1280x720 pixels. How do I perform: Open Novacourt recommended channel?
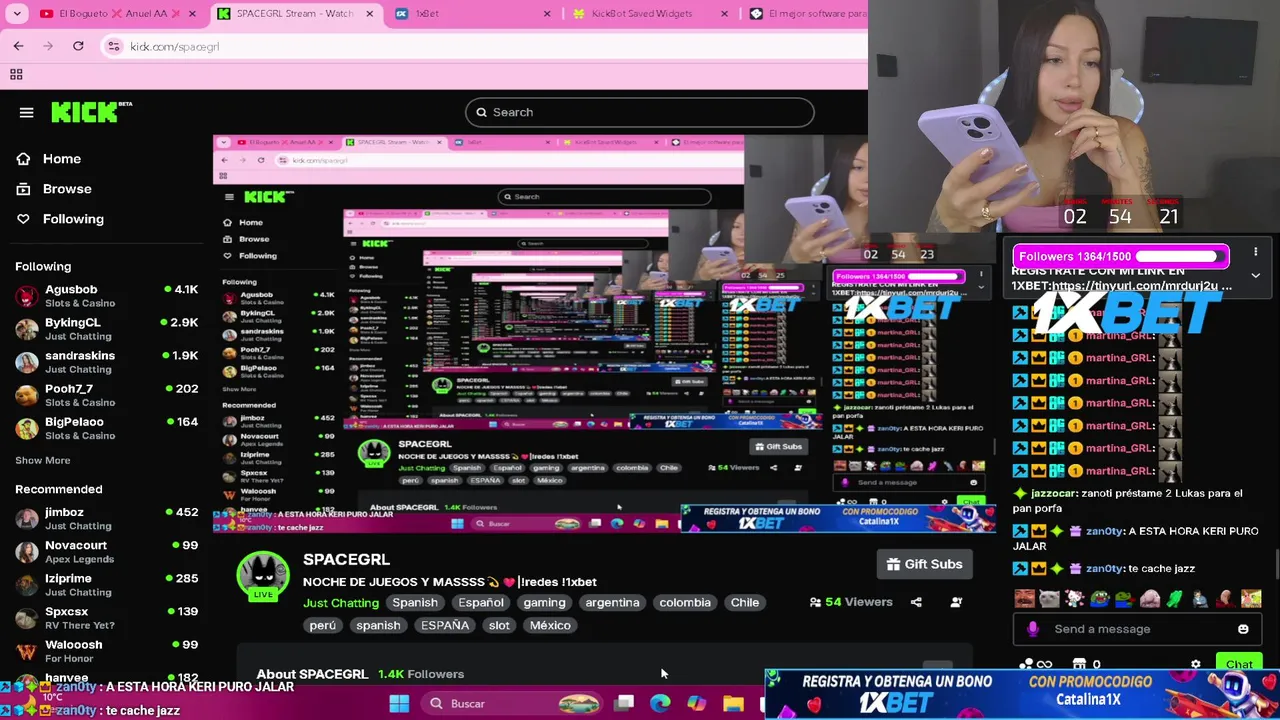[107, 551]
